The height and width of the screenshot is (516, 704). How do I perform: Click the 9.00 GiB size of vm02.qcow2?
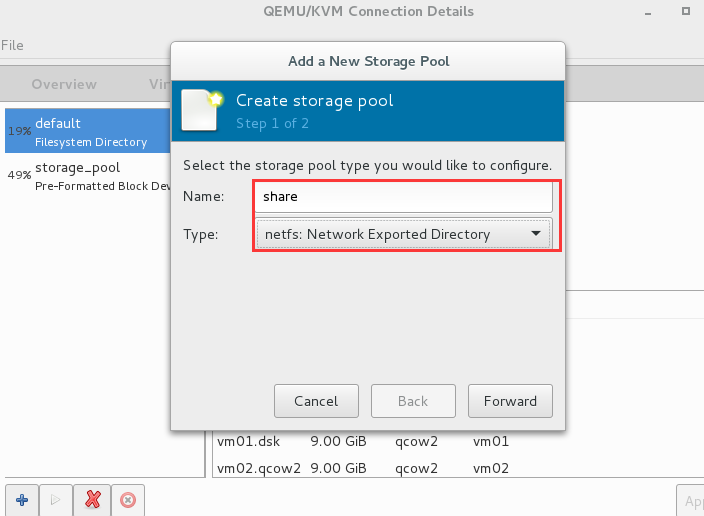pyautogui.click(x=339, y=468)
